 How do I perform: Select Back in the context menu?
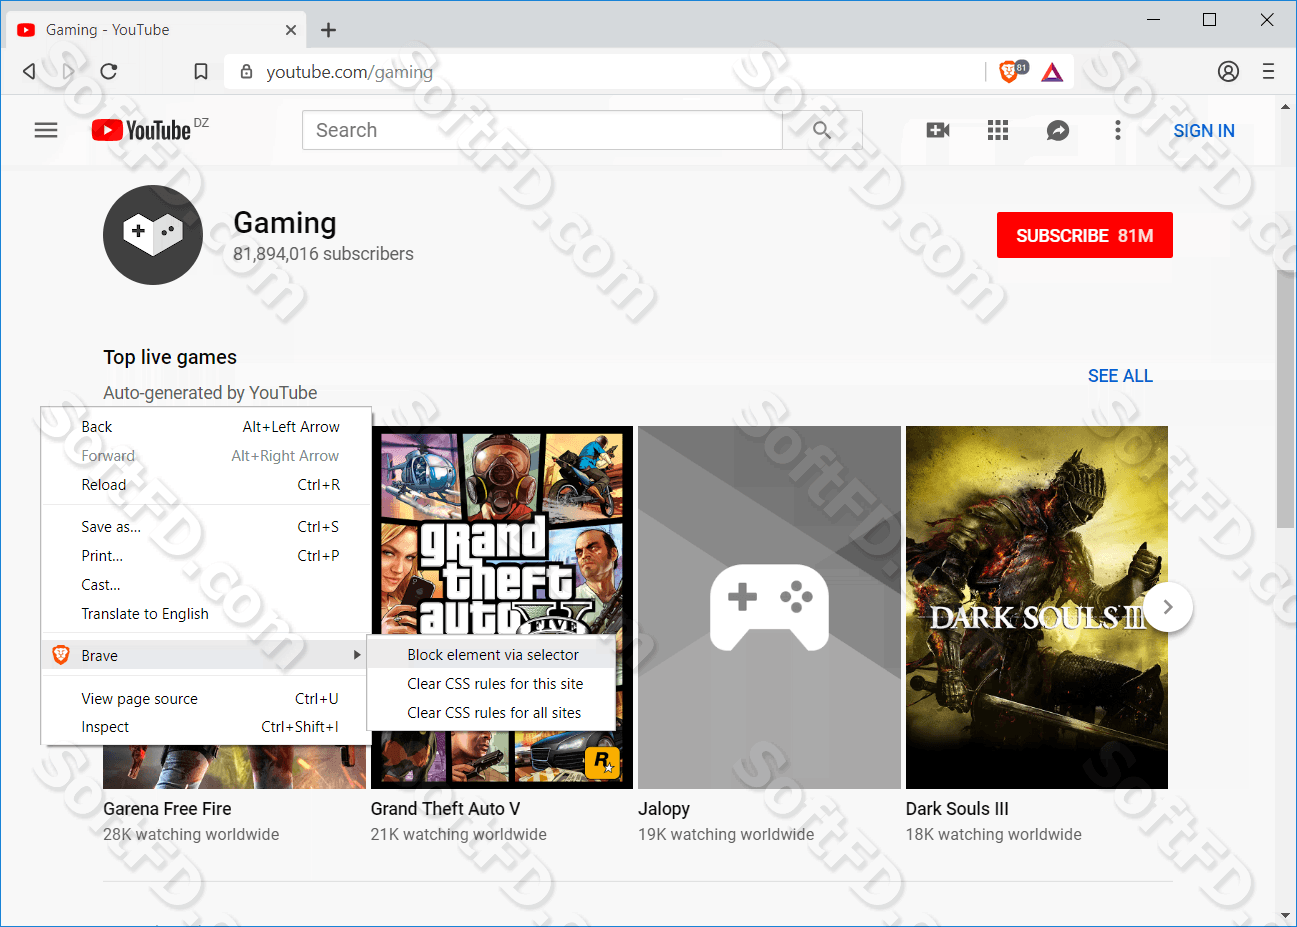coord(206,427)
